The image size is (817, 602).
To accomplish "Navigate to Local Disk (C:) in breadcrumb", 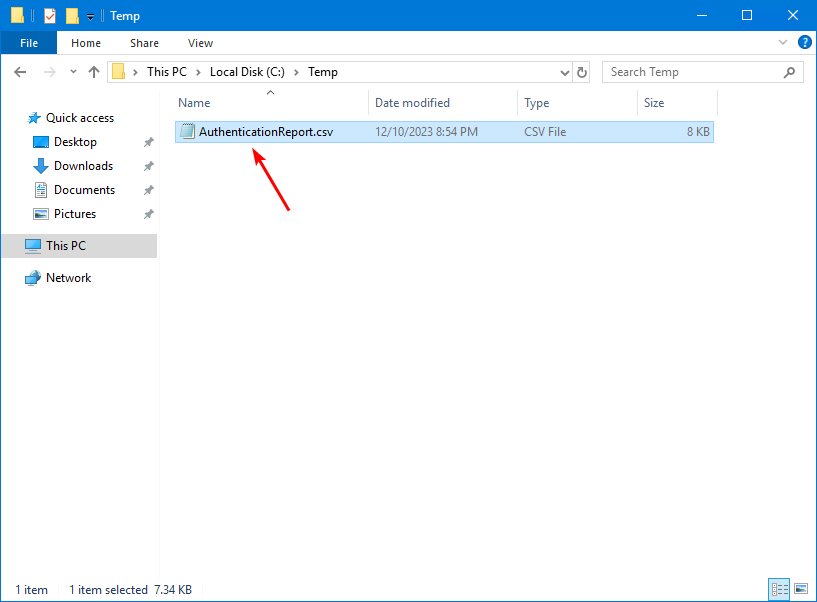I will (246, 72).
